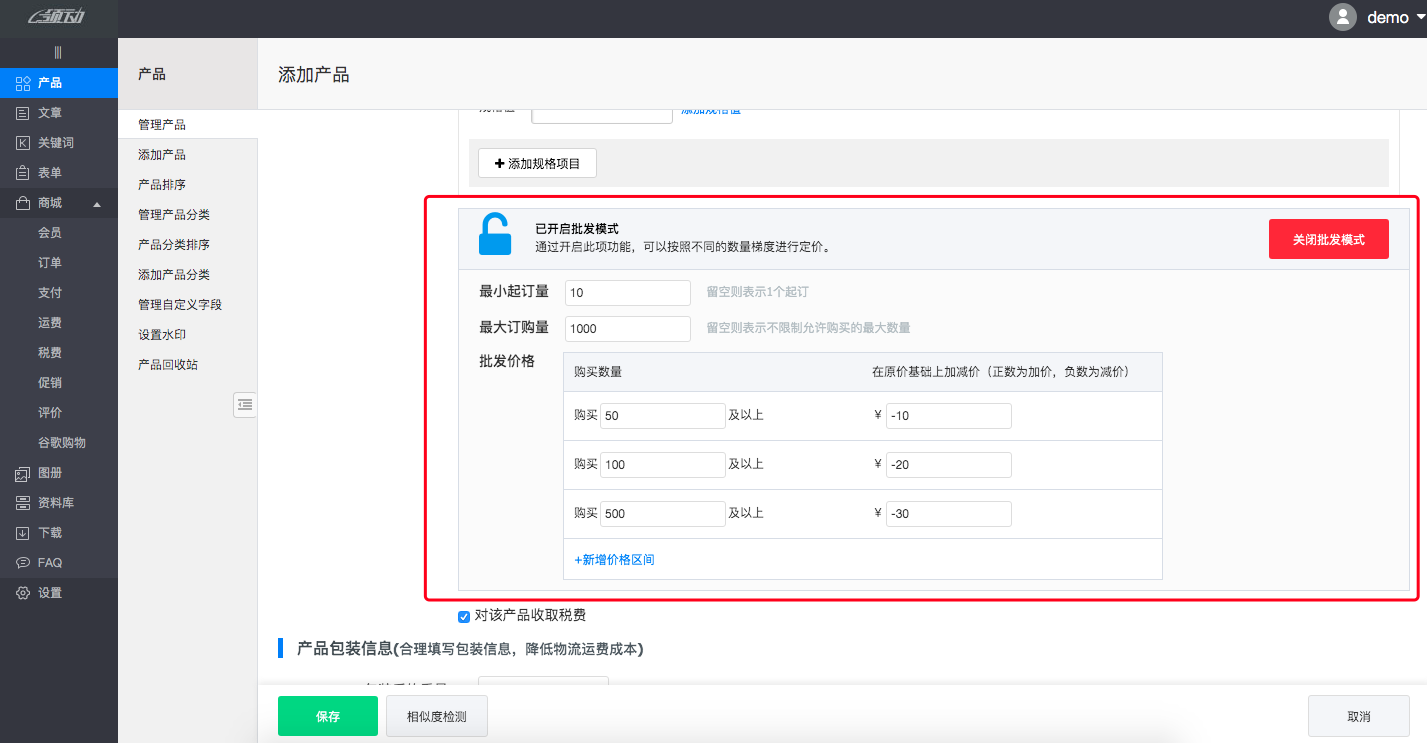The height and width of the screenshot is (743, 1427).
Task: Select the 表单 (Forms) icon
Action: pyautogui.click(x=23, y=172)
